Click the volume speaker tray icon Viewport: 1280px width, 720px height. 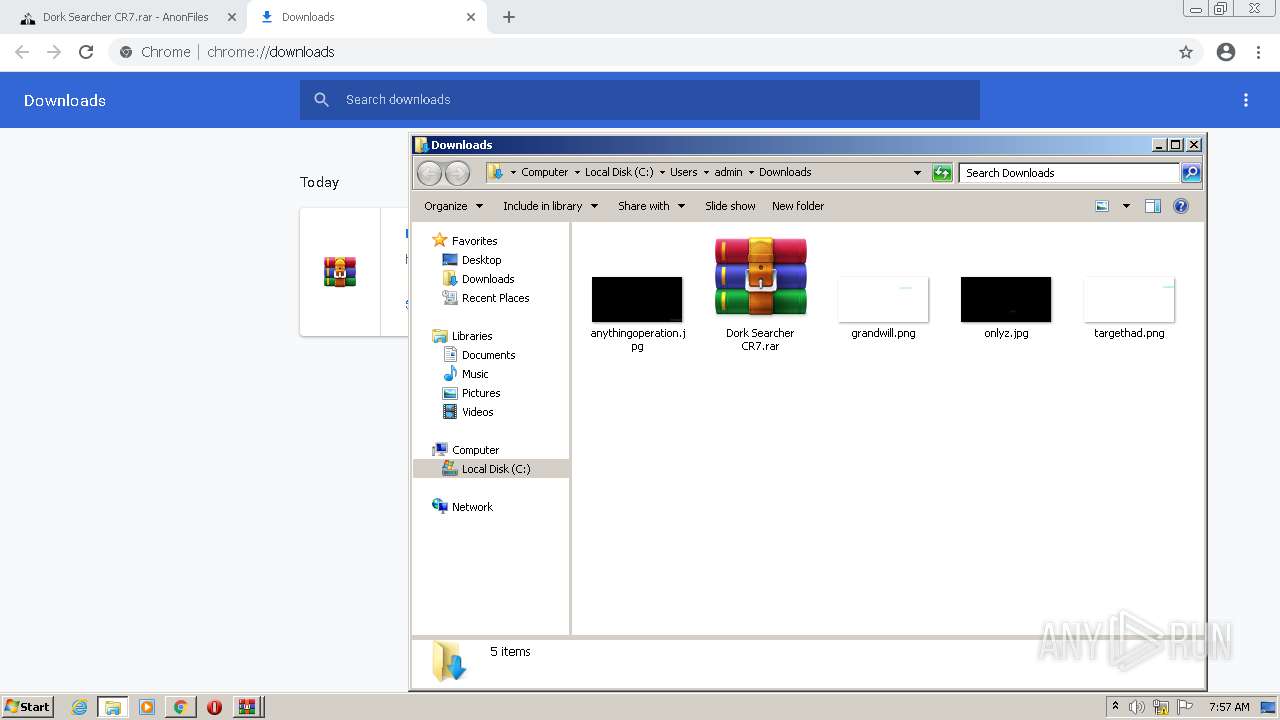coord(1137,707)
